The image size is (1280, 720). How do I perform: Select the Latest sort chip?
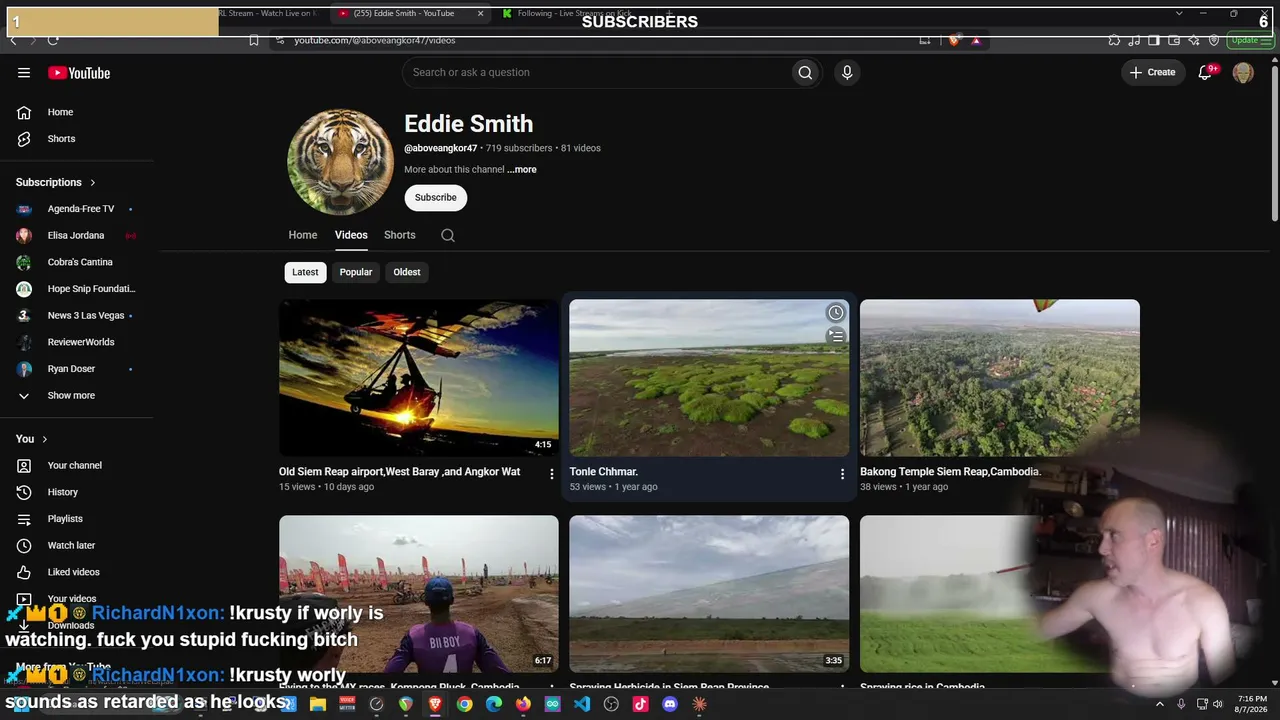tap(305, 272)
